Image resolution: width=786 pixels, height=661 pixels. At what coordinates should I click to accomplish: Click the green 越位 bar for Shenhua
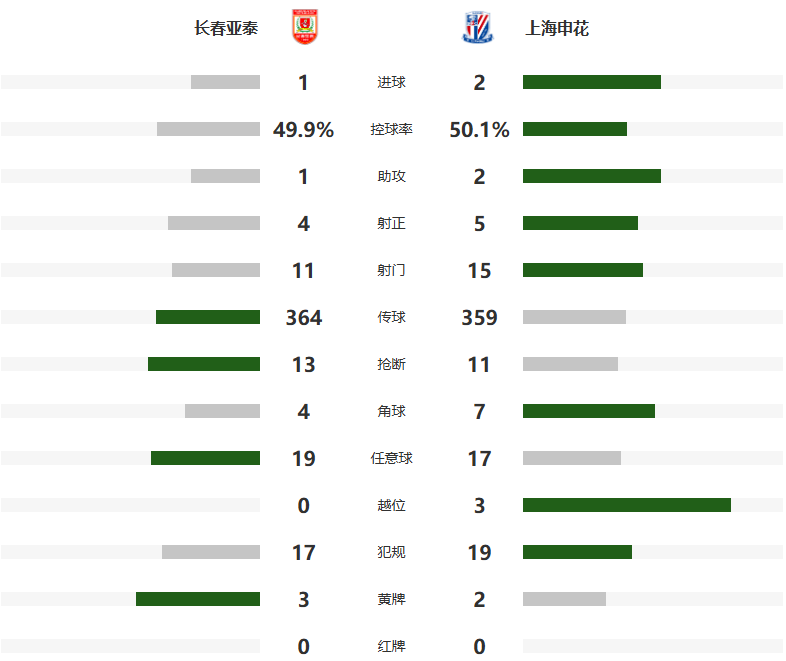[x=627, y=505]
